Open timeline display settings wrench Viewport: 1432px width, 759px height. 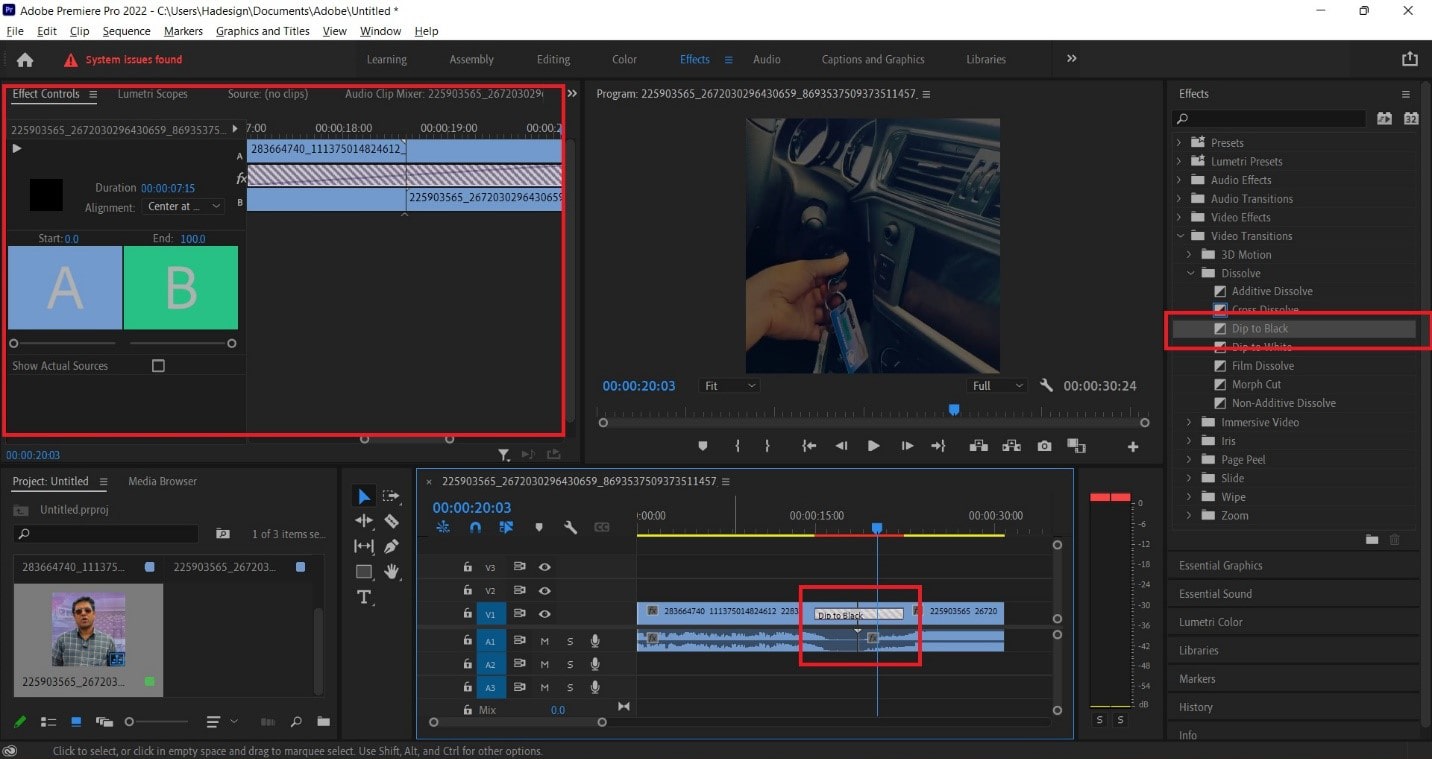(x=570, y=527)
